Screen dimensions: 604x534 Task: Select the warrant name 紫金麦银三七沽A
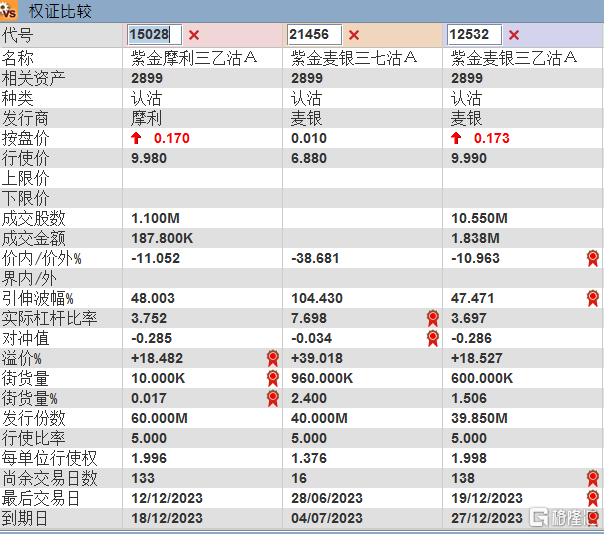(354, 59)
